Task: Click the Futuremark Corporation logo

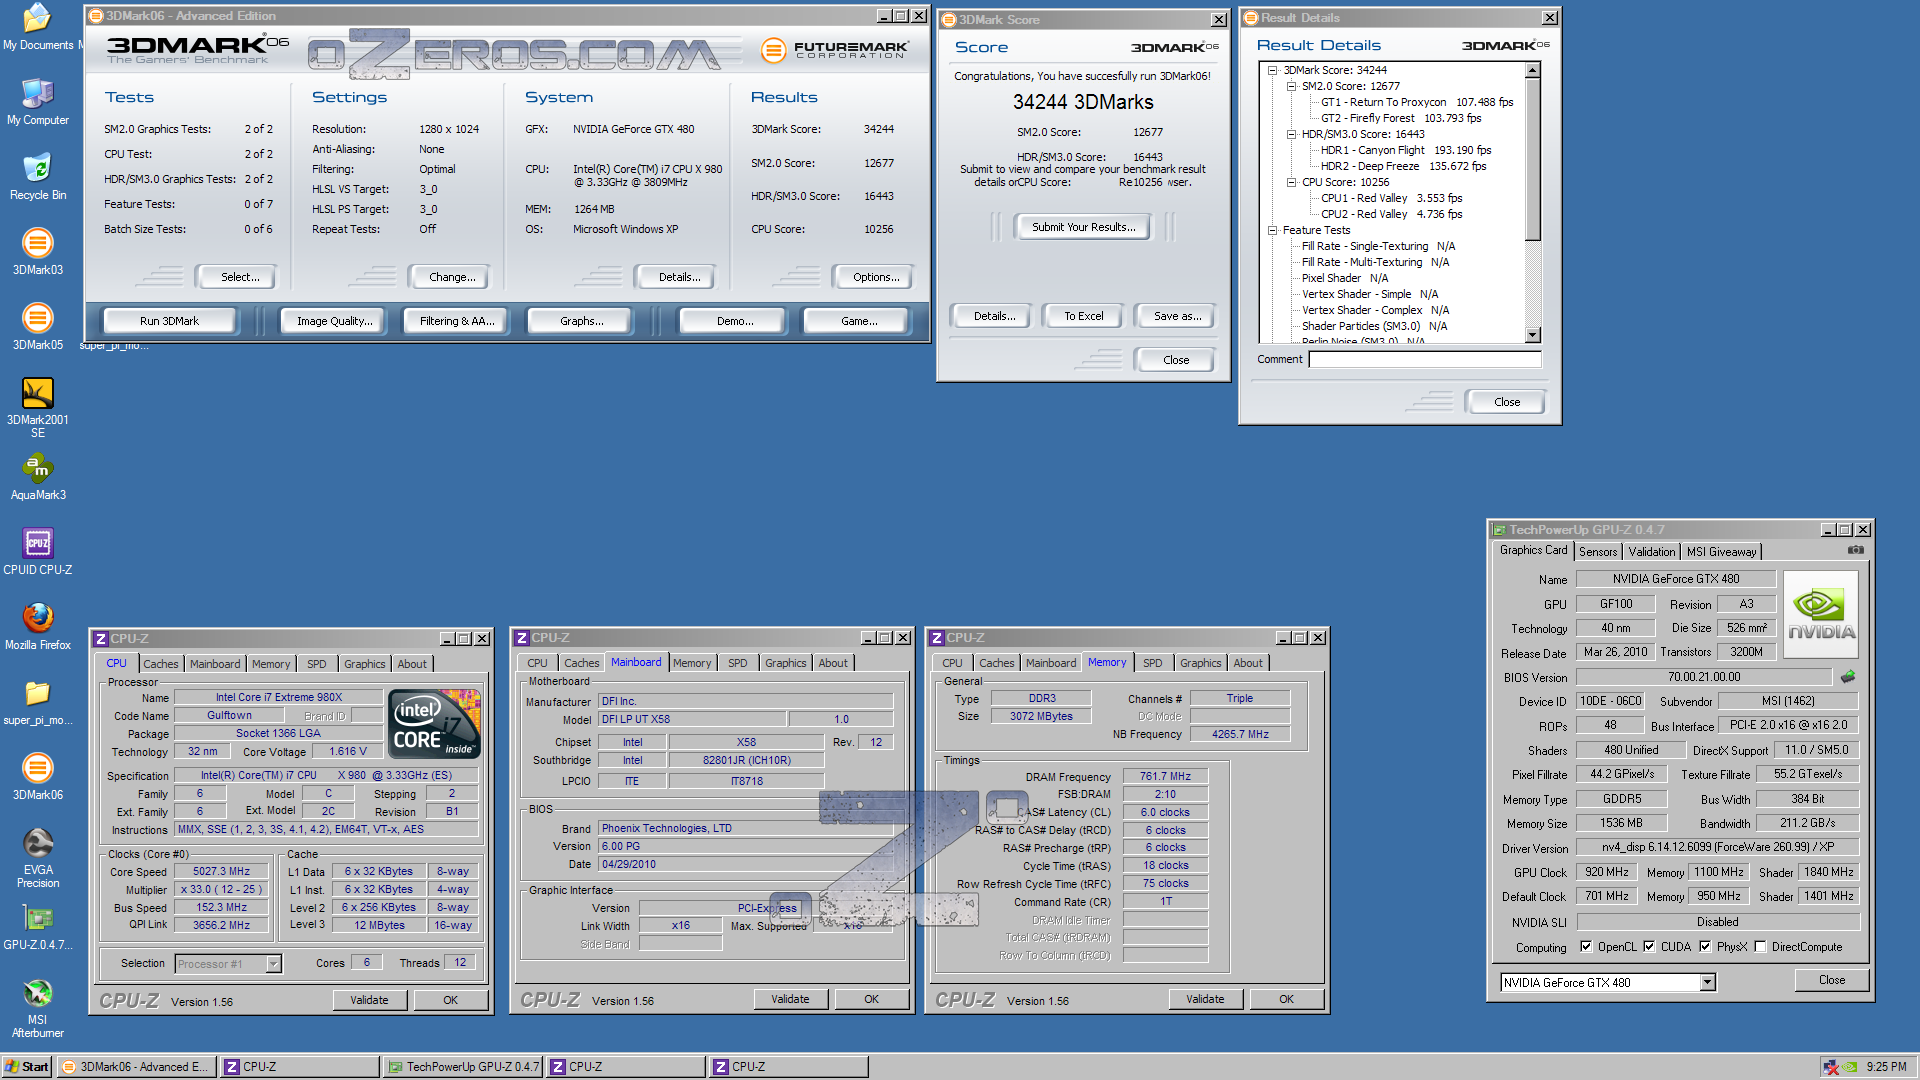Action: (x=835, y=49)
